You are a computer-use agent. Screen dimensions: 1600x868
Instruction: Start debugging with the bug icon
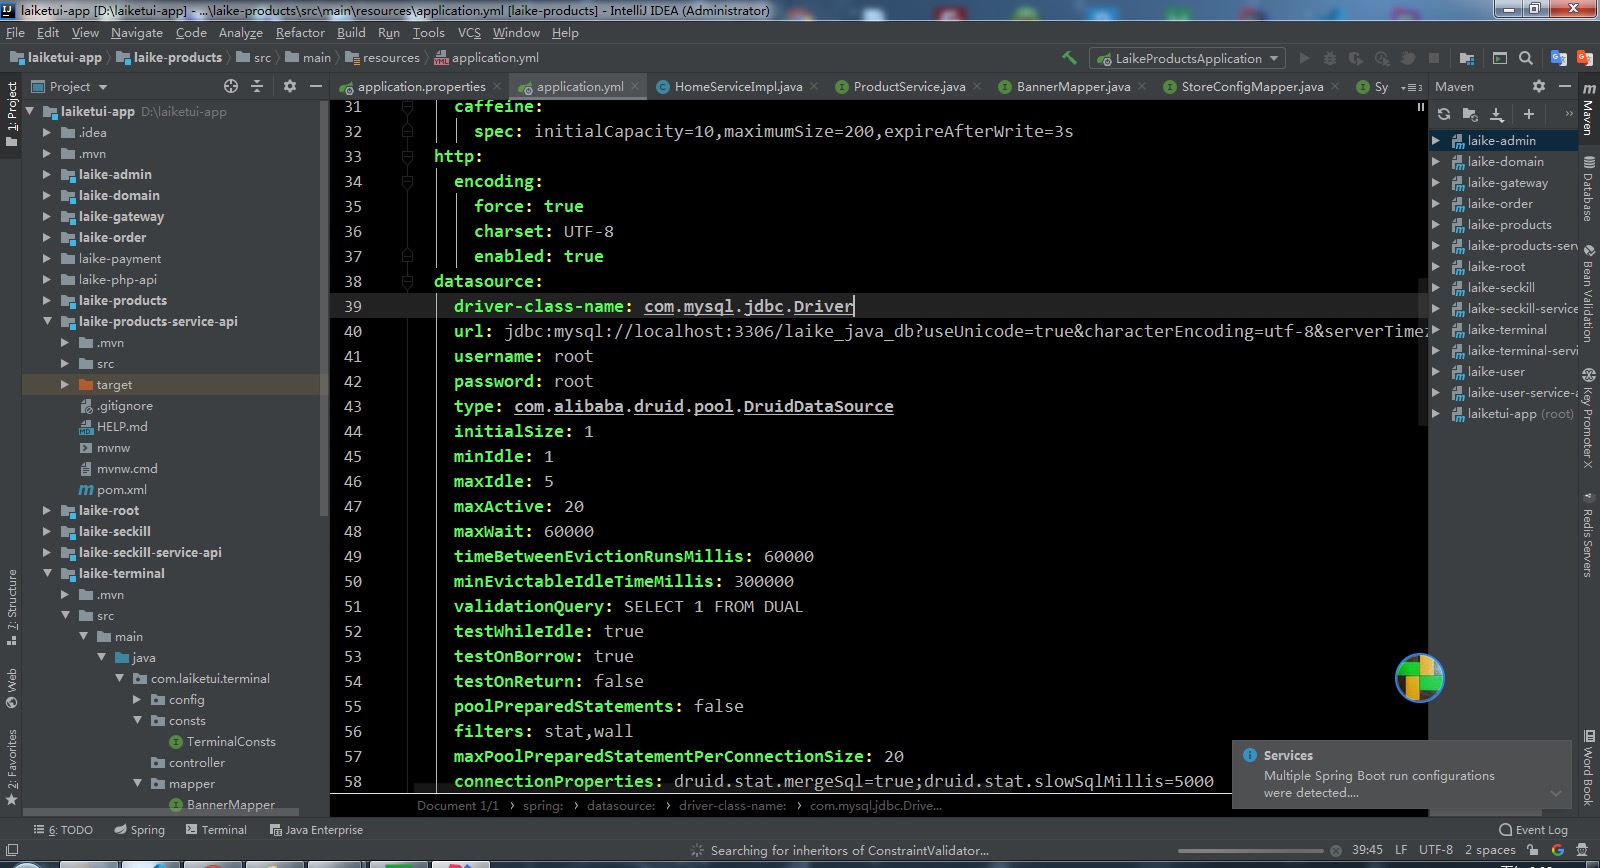[1330, 58]
